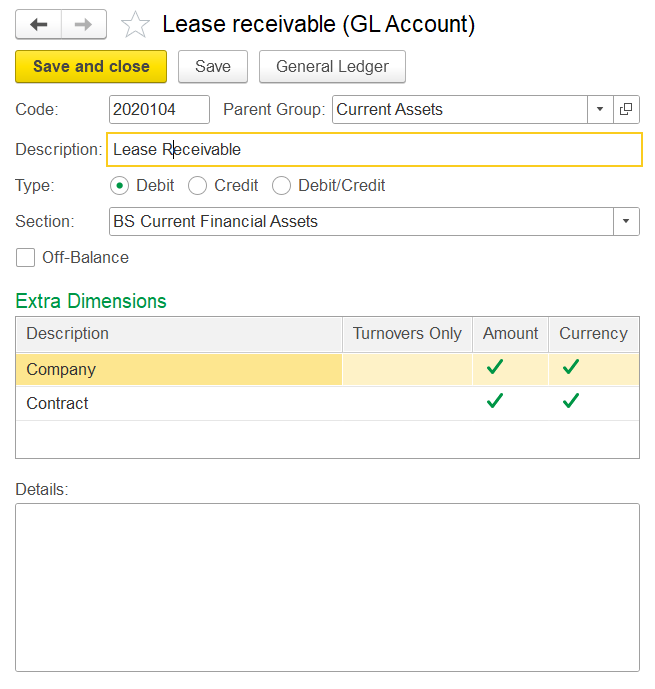Click the forward navigation arrow
The width and height of the screenshot is (655, 689).
tap(85, 24)
